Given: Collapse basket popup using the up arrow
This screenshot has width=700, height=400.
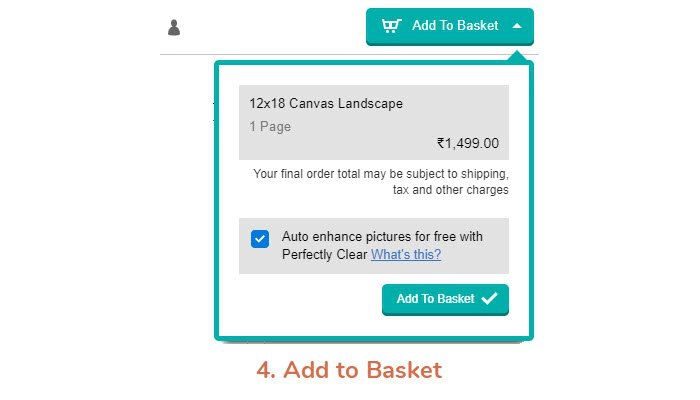Looking at the screenshot, I should tap(516, 26).
